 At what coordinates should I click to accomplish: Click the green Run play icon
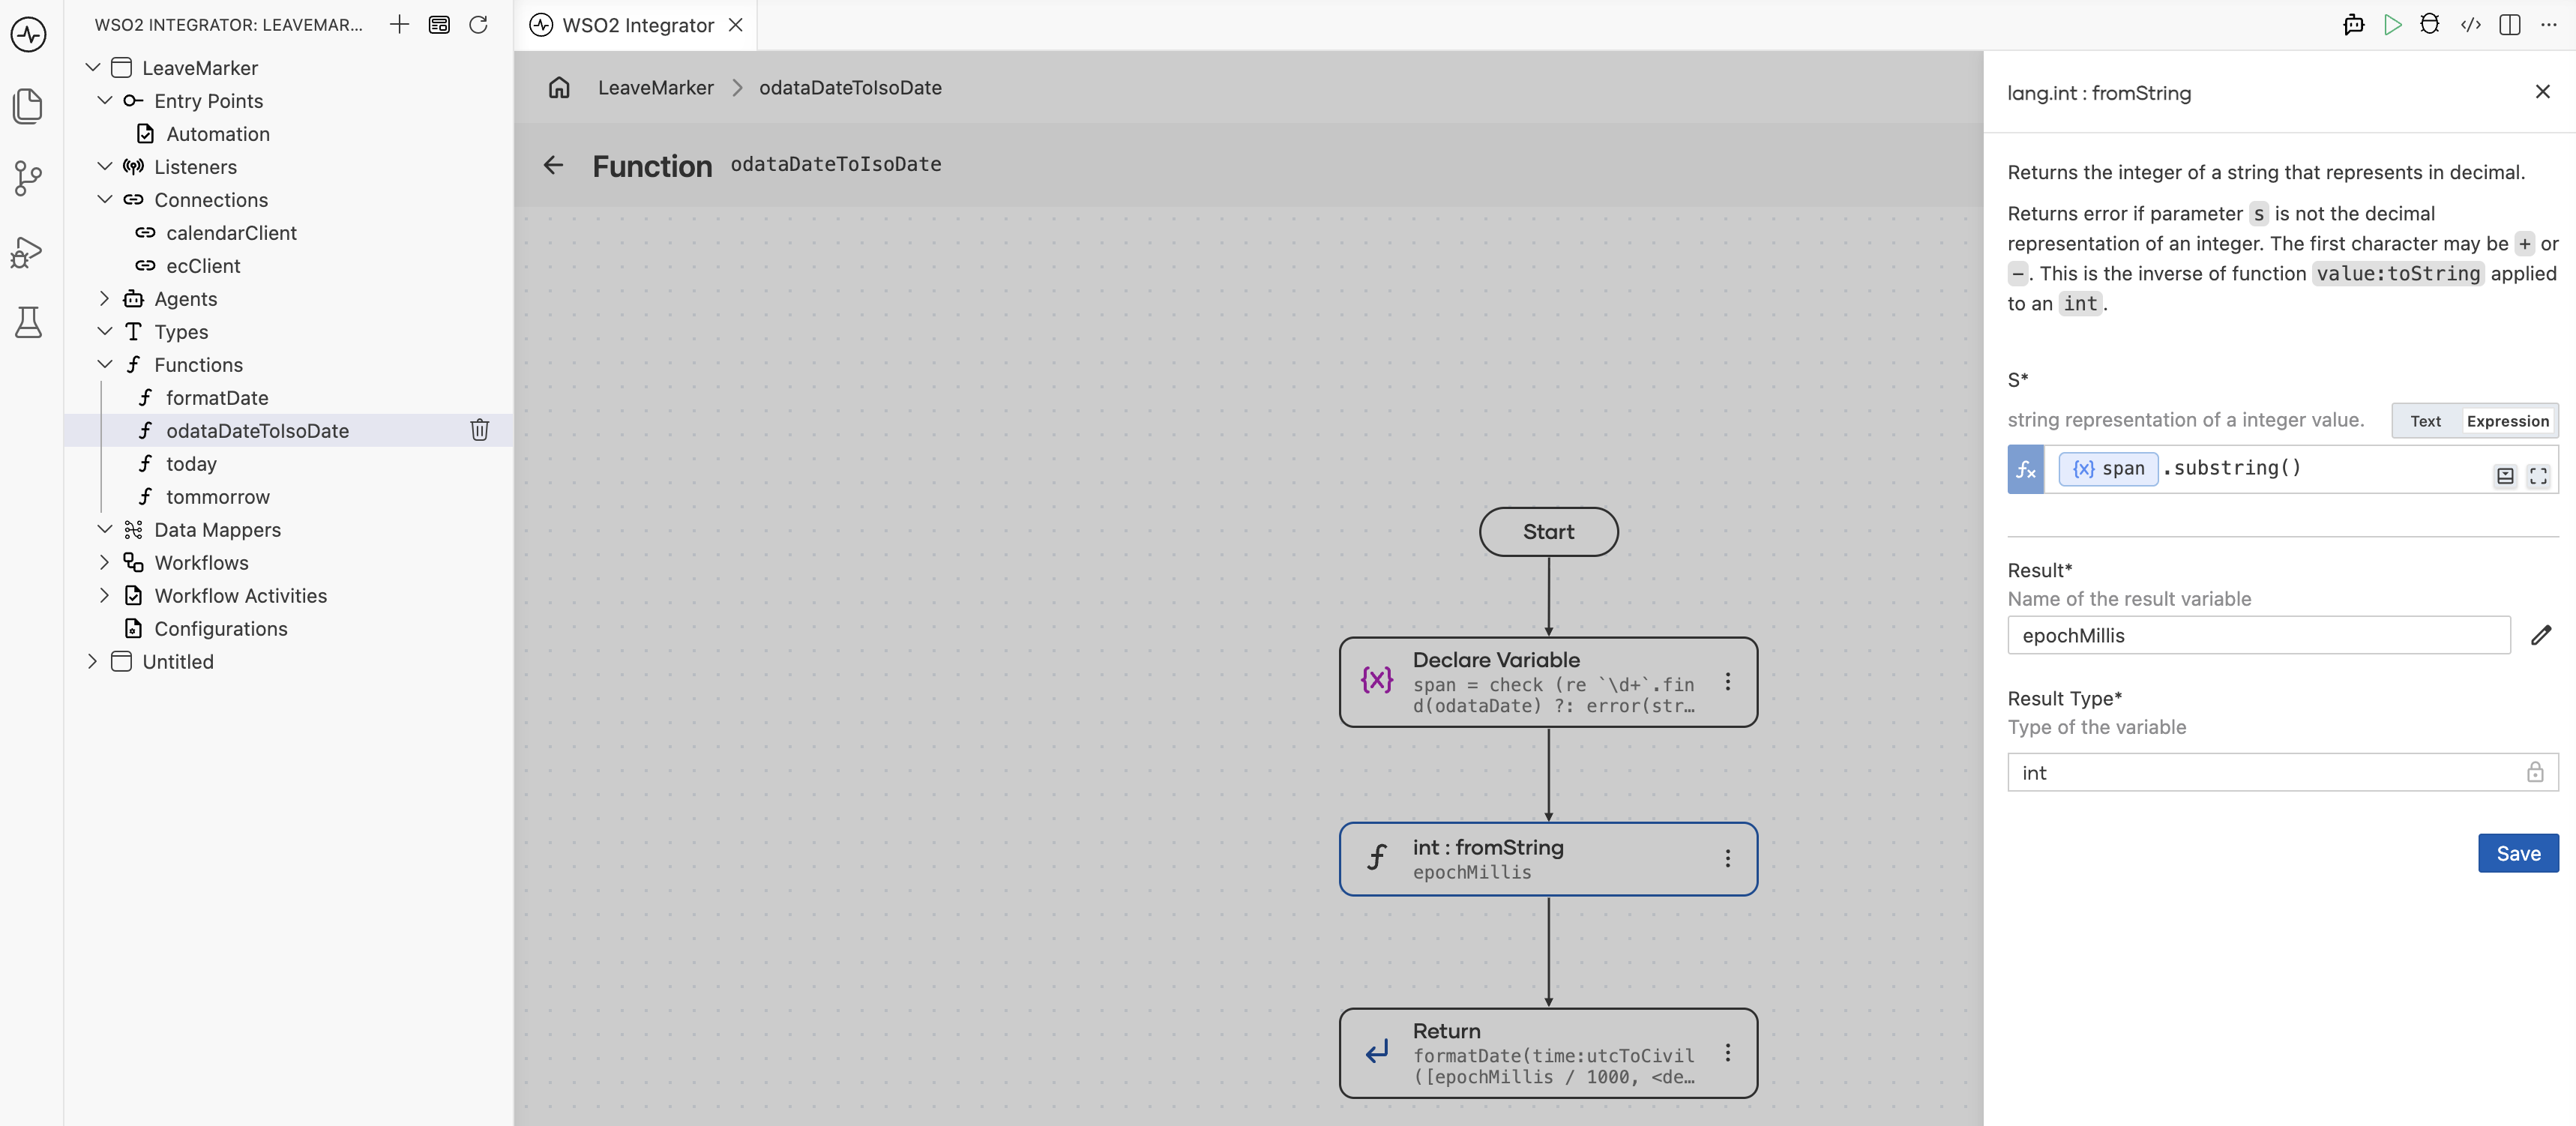pyautogui.click(x=2392, y=25)
